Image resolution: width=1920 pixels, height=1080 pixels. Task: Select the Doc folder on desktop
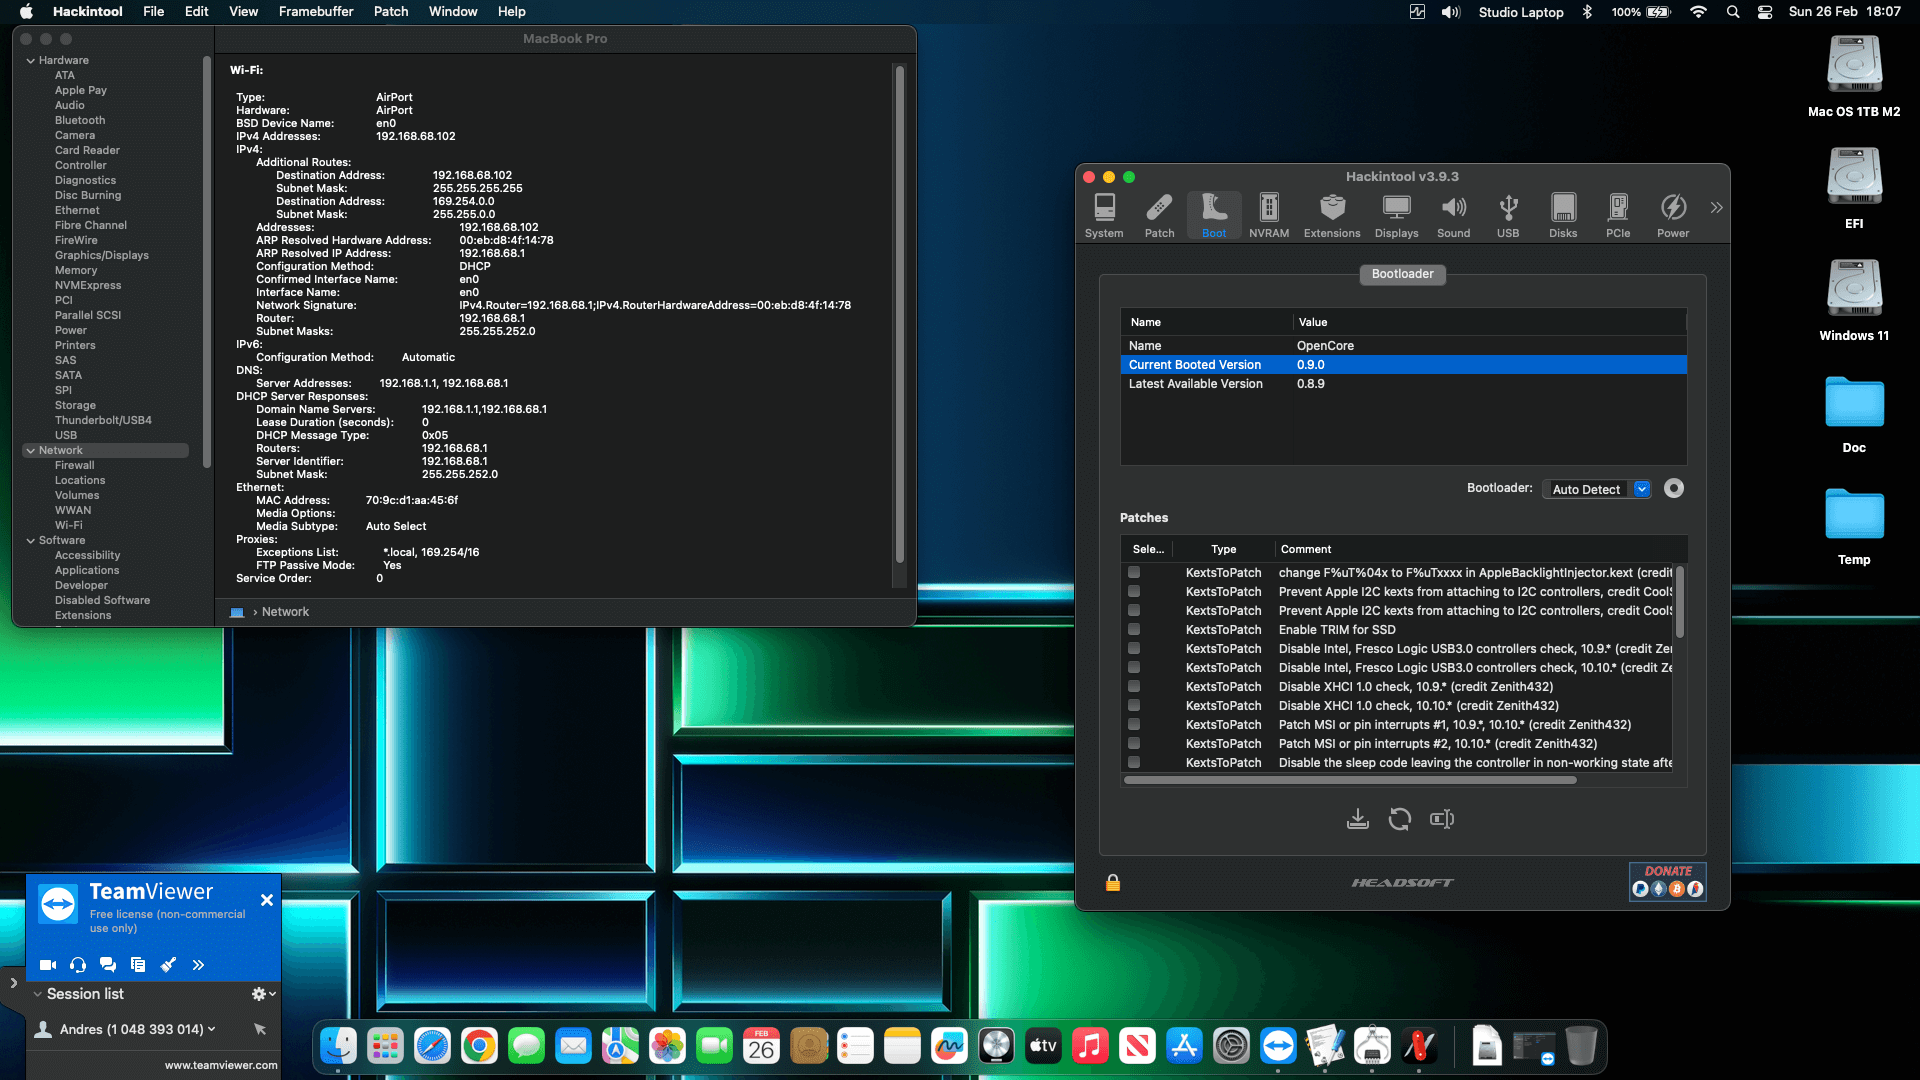point(1854,414)
